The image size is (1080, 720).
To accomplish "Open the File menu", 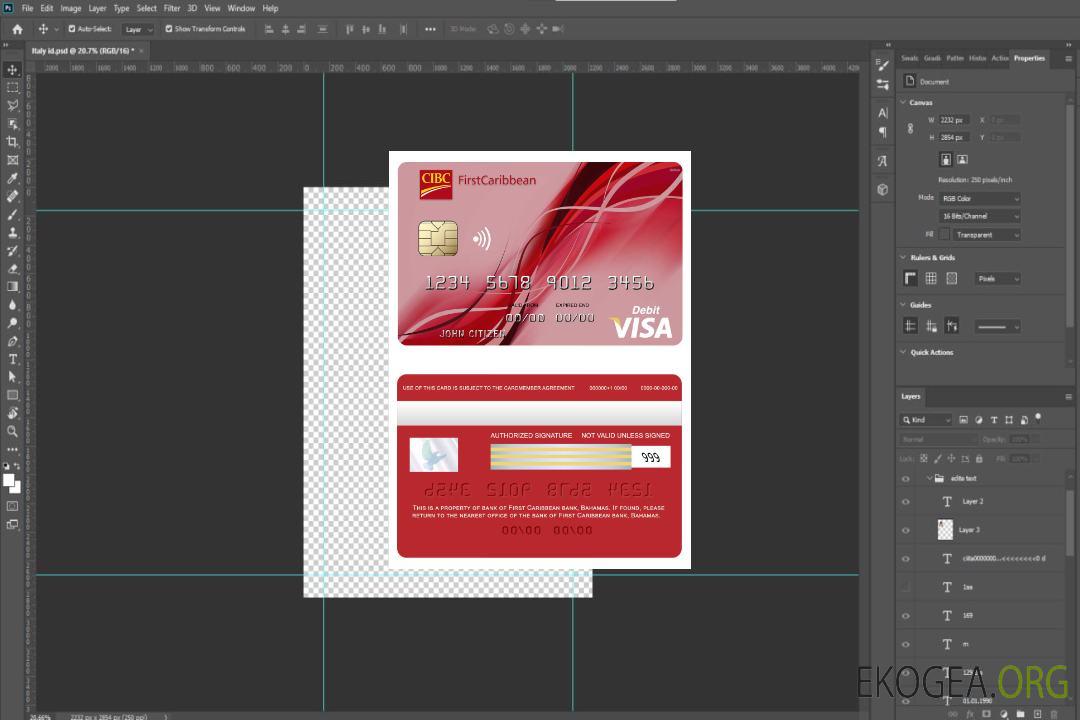I will (x=28, y=8).
